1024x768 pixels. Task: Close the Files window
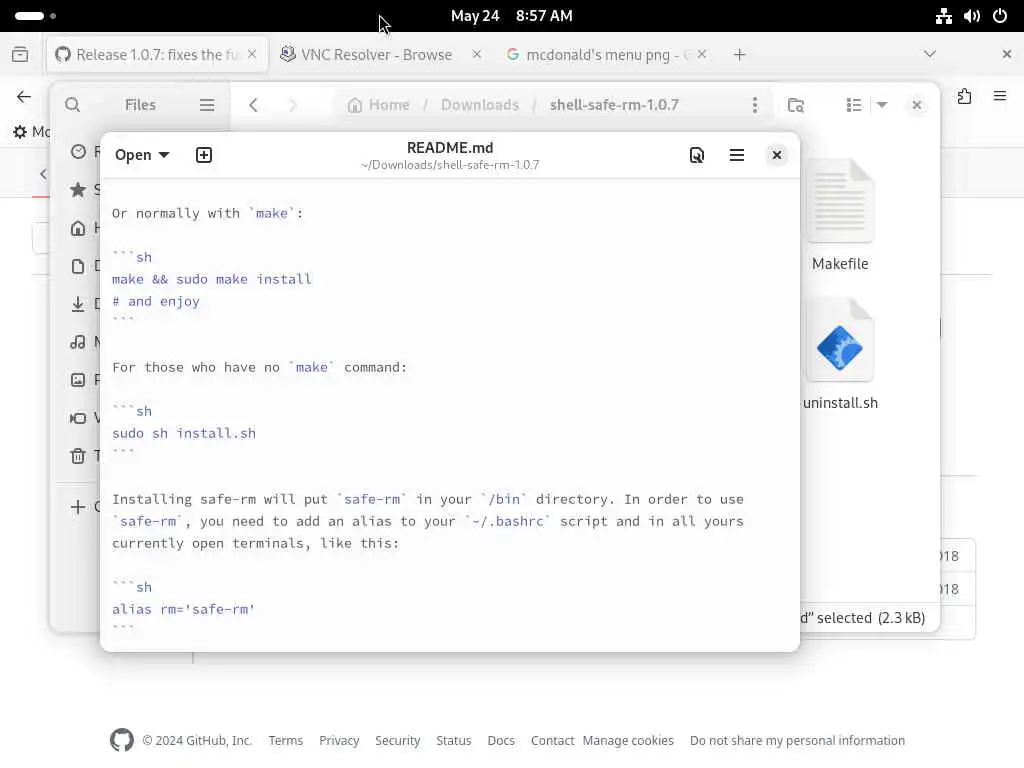coord(917,104)
